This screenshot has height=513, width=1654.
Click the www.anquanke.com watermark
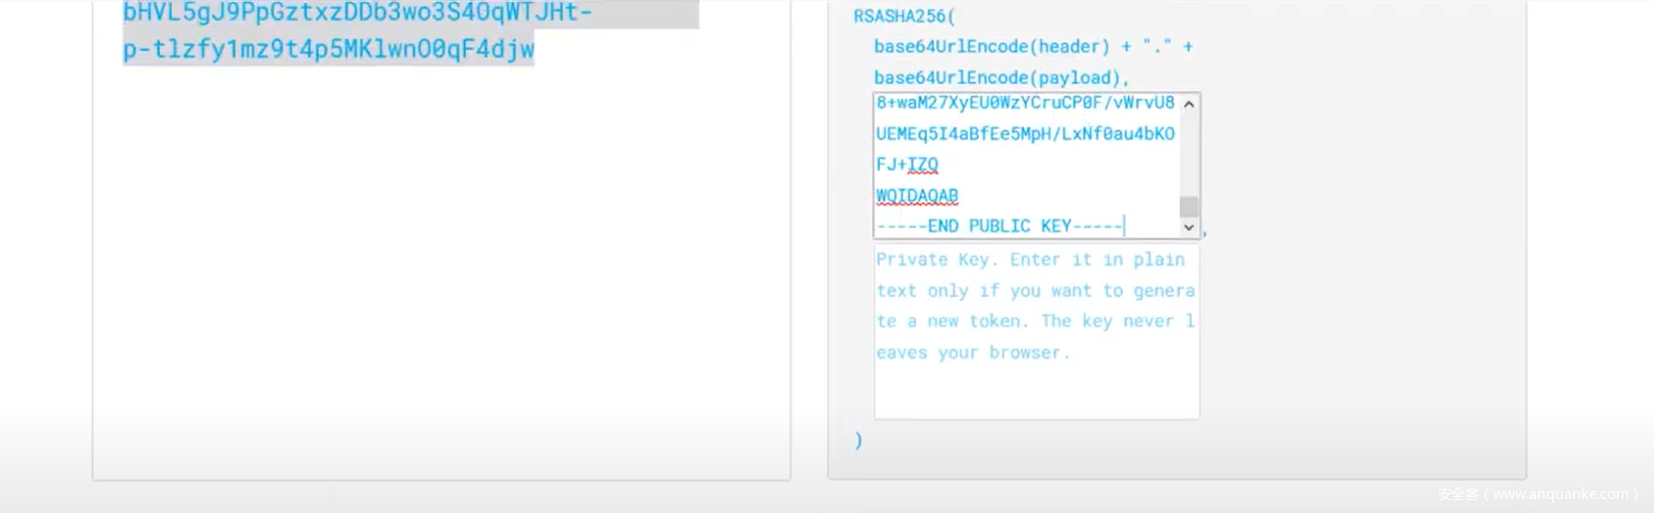[1537, 494]
